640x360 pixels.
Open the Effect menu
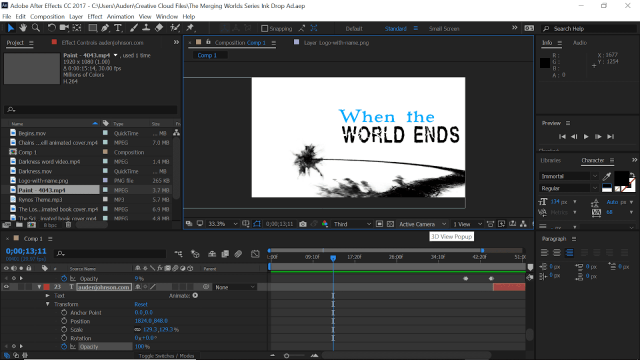click(x=95, y=17)
